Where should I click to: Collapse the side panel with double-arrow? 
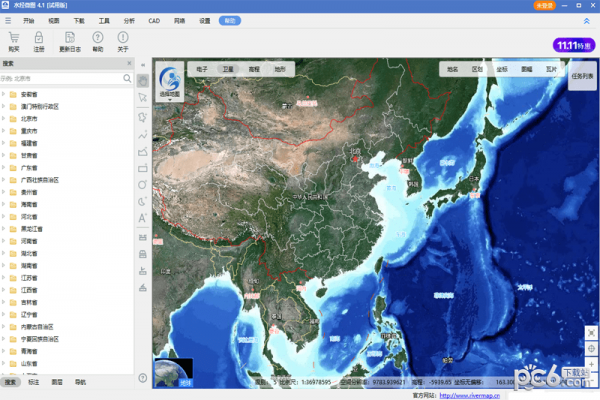click(x=143, y=65)
